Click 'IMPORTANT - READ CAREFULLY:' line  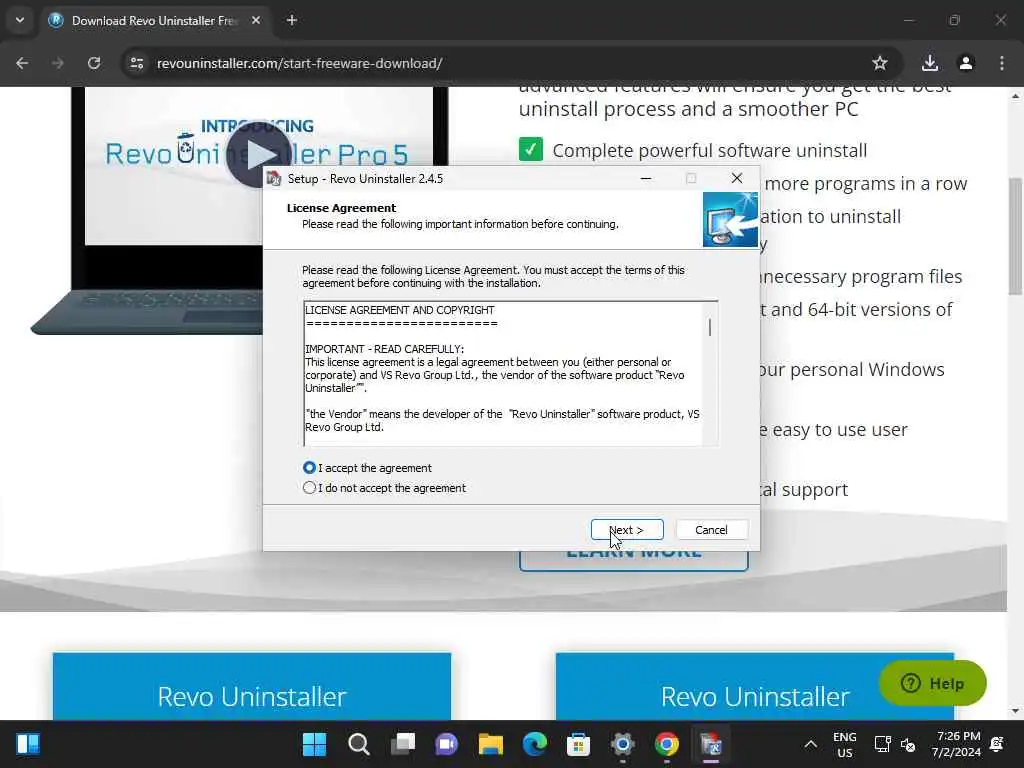coord(385,349)
